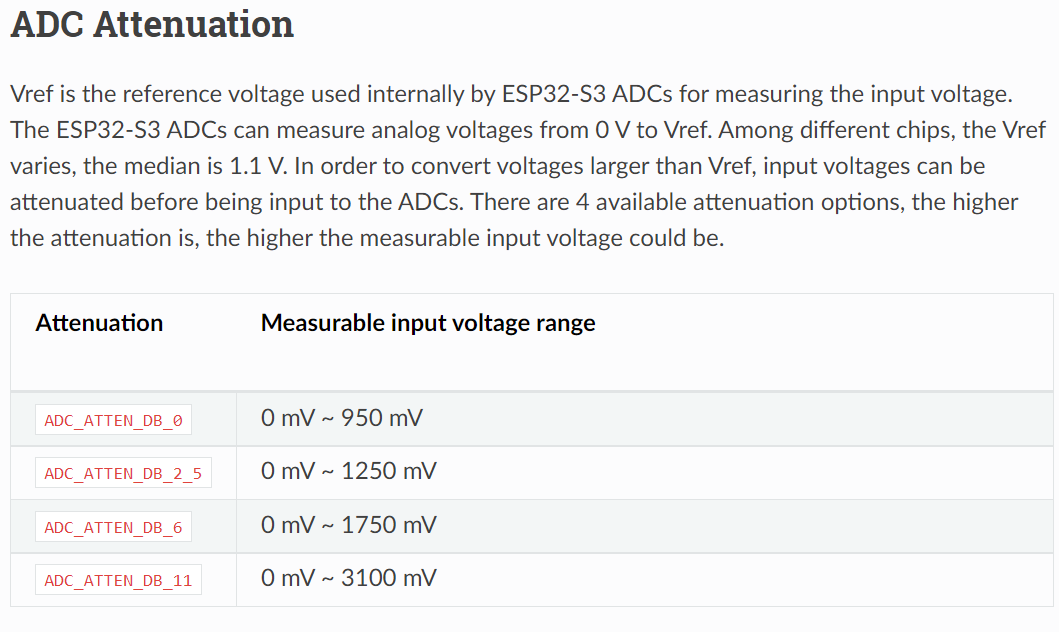
Task: Pick the "0 mV ~ 3100 mV" cell
Action: click(x=349, y=578)
